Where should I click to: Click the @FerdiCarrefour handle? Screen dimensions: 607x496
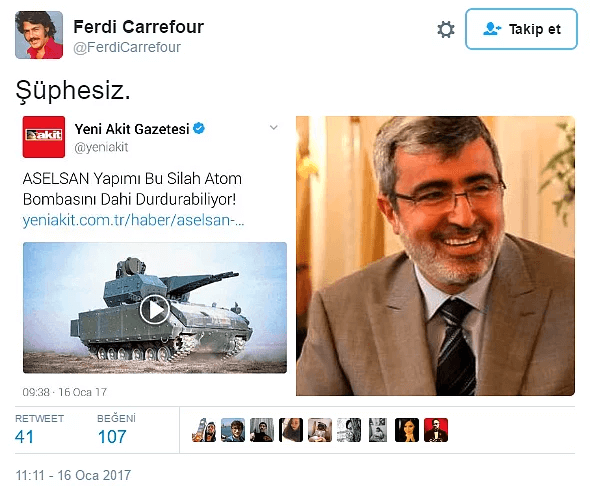coord(127,47)
